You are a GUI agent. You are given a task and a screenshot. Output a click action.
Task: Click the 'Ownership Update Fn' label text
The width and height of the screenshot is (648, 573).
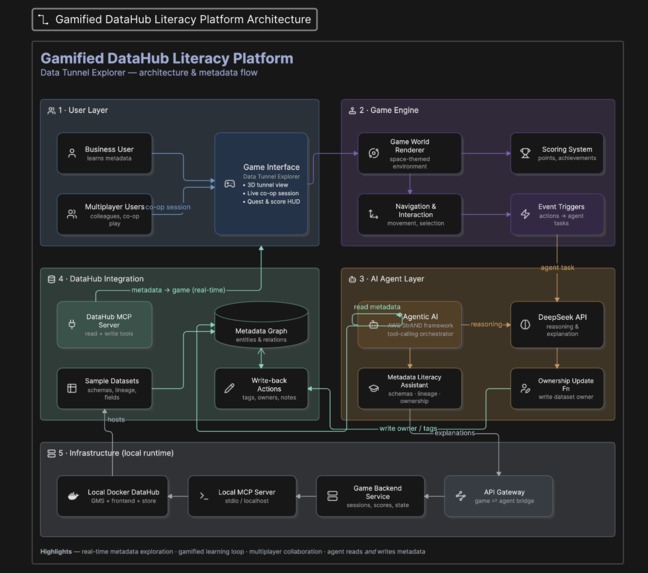pos(566,385)
